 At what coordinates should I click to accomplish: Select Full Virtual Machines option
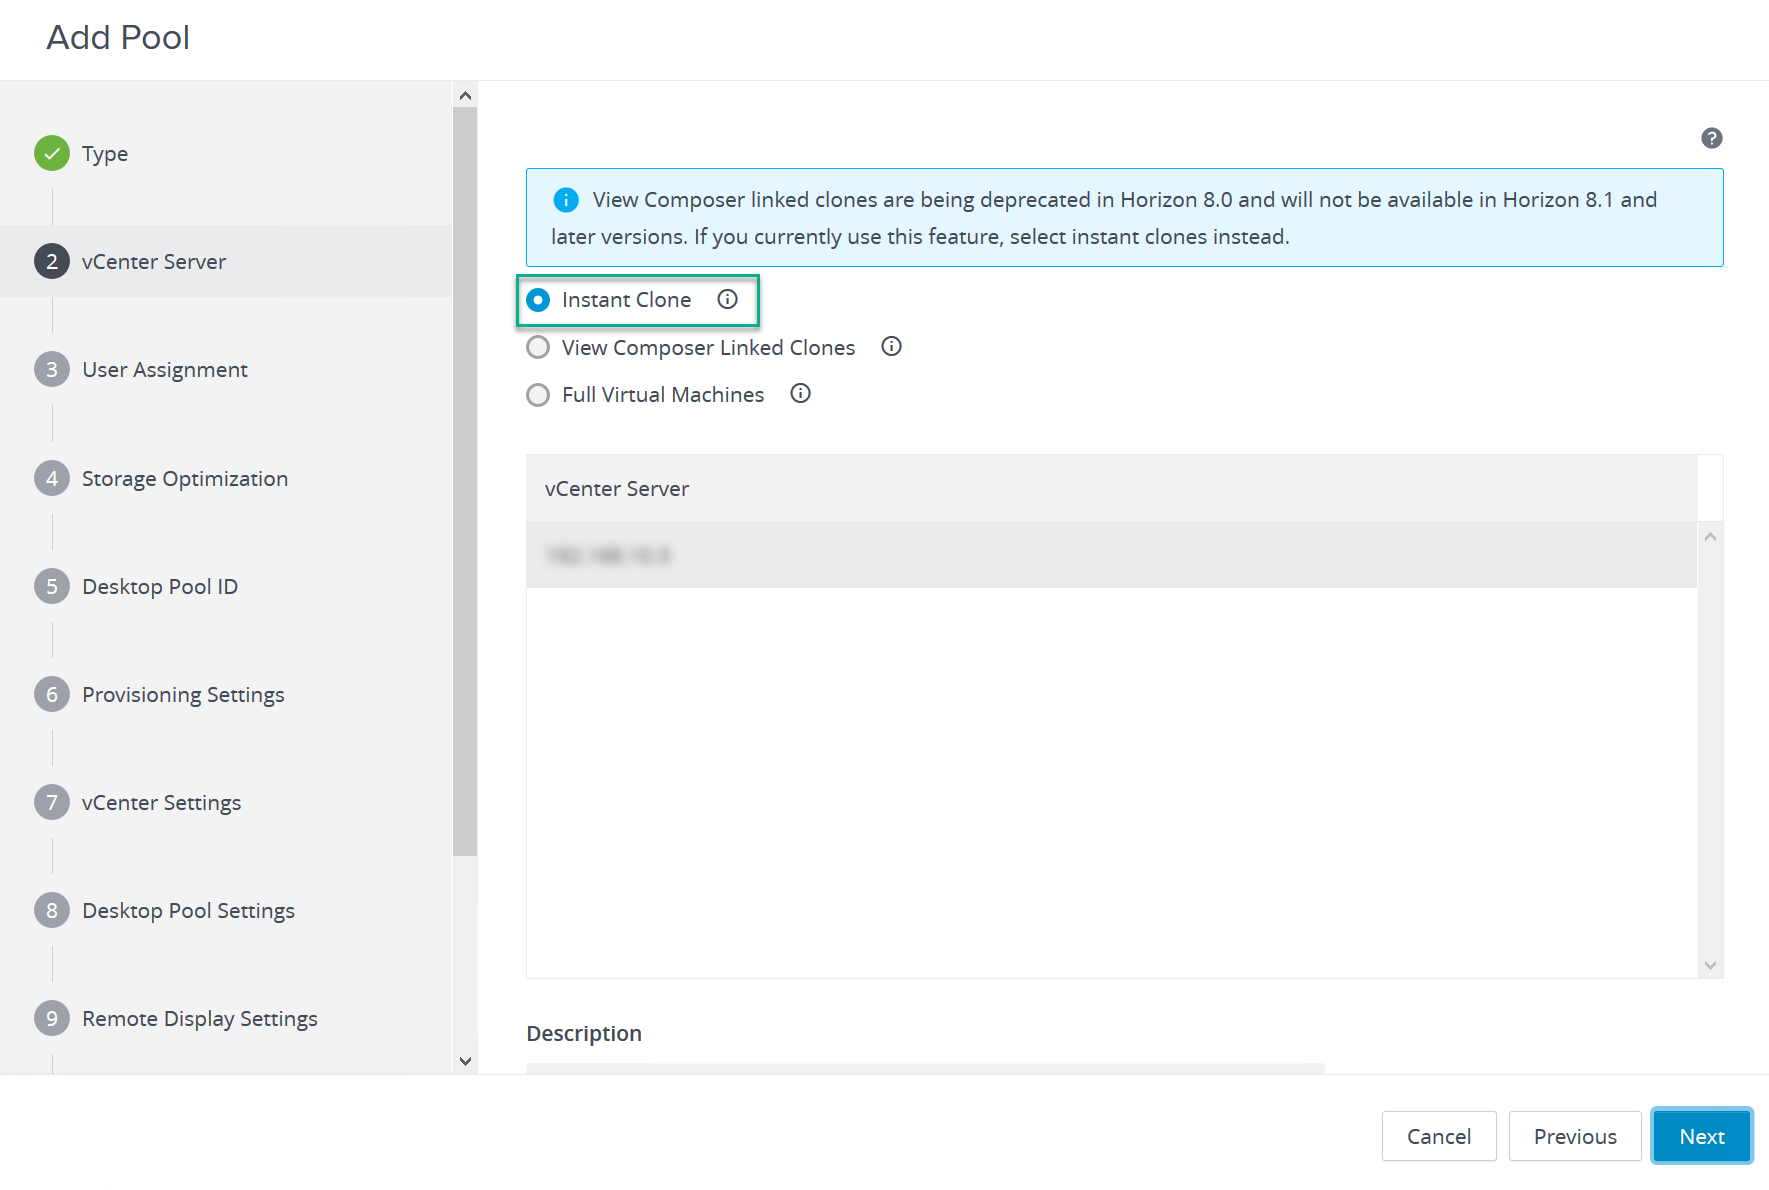[x=538, y=394]
